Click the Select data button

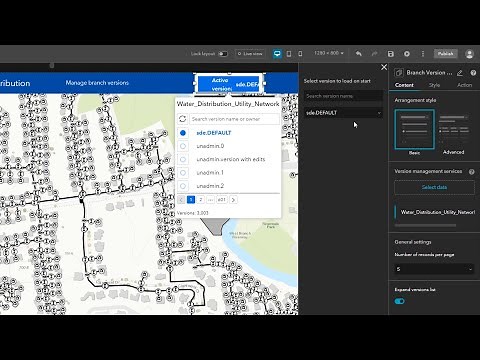coord(434,187)
